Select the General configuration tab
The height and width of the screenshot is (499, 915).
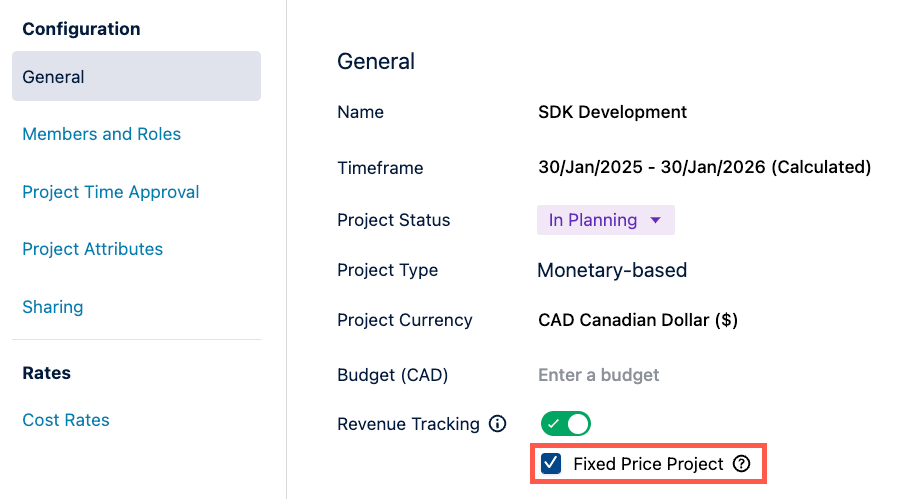point(136,77)
